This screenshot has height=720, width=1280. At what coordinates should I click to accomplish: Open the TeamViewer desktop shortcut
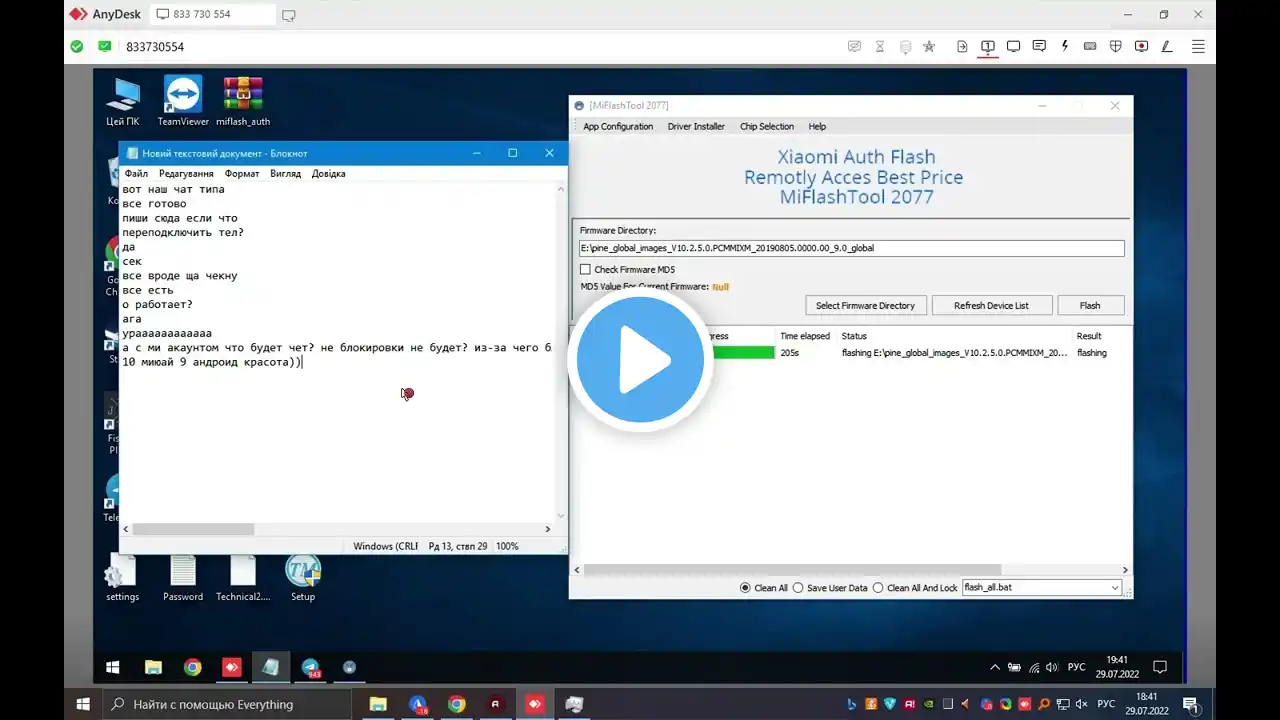pos(183,102)
